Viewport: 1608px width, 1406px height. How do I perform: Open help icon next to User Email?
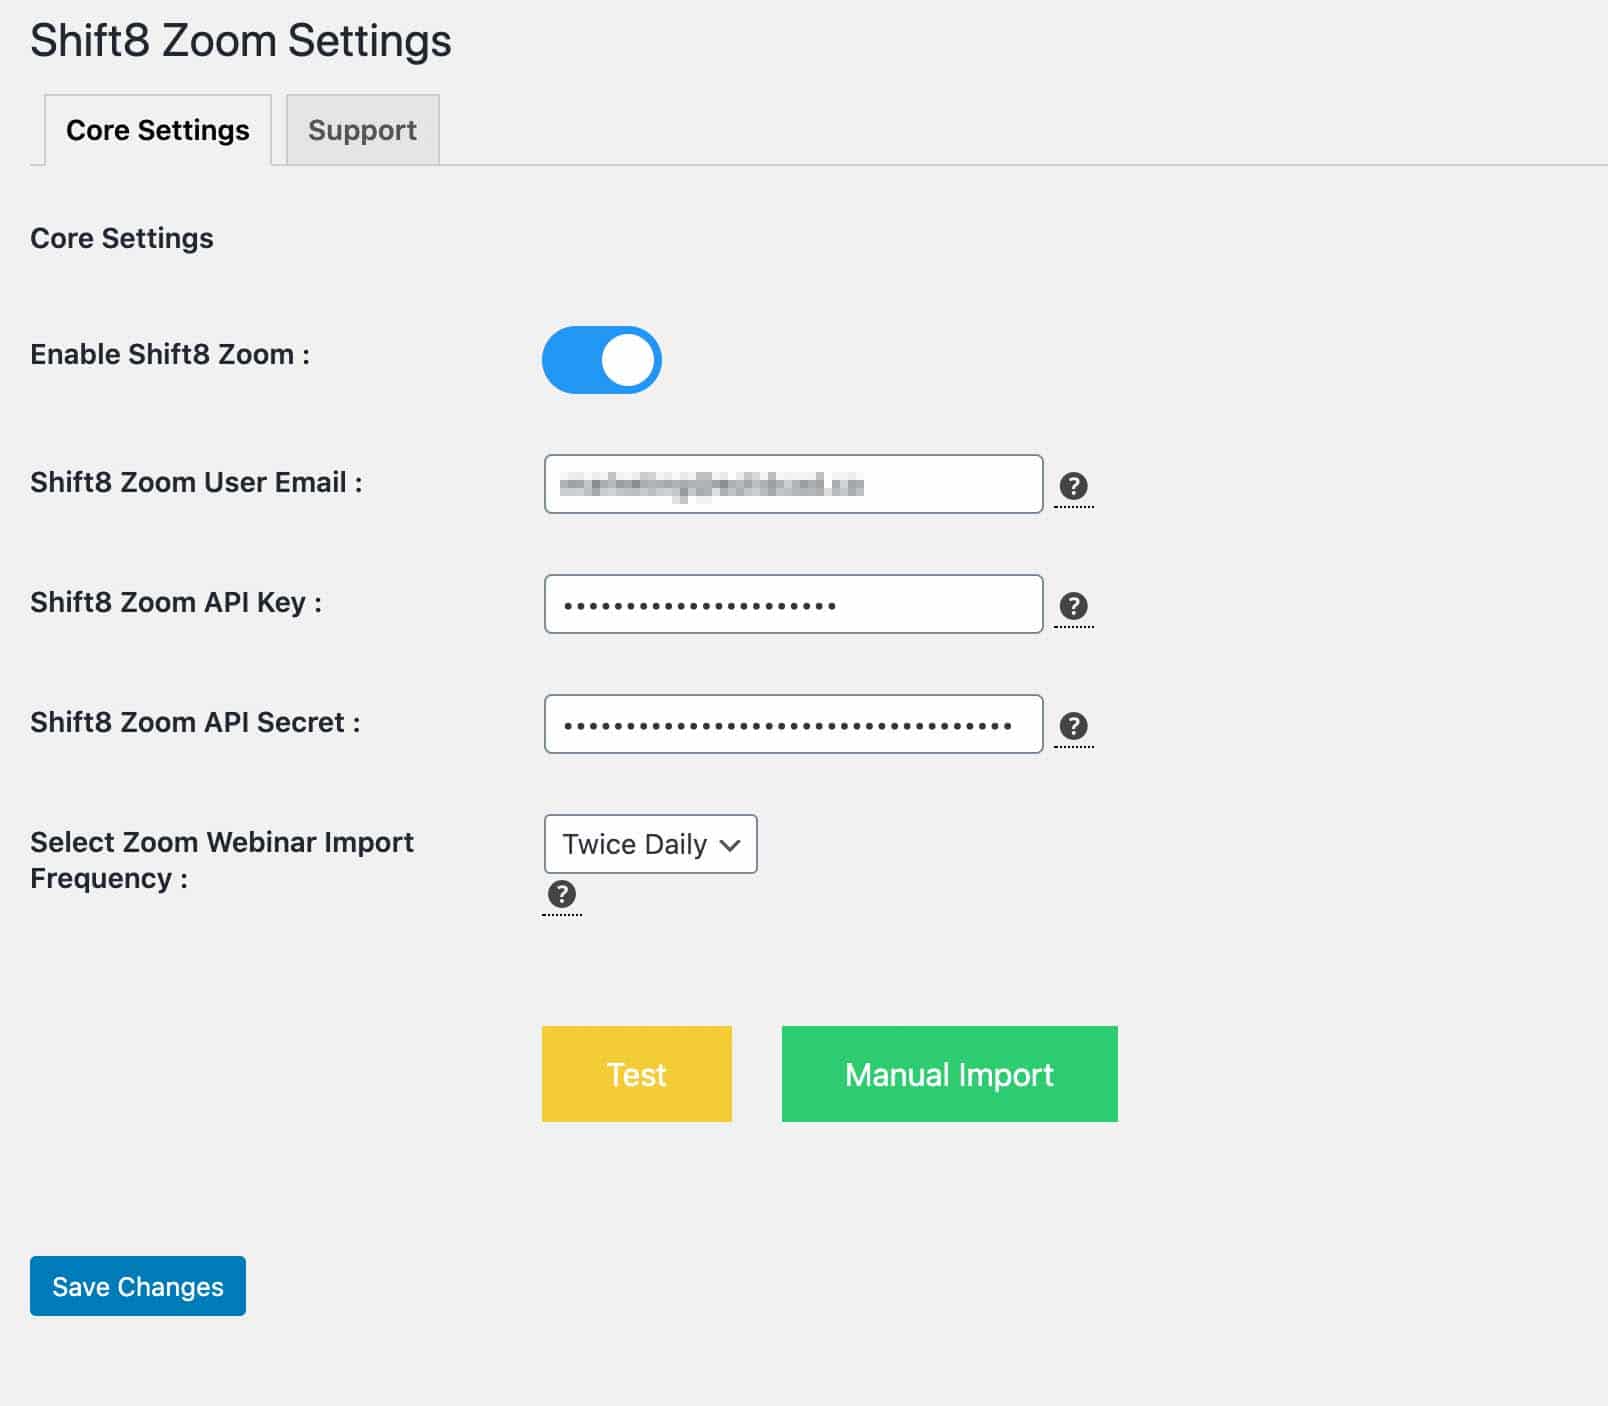[x=1073, y=486]
